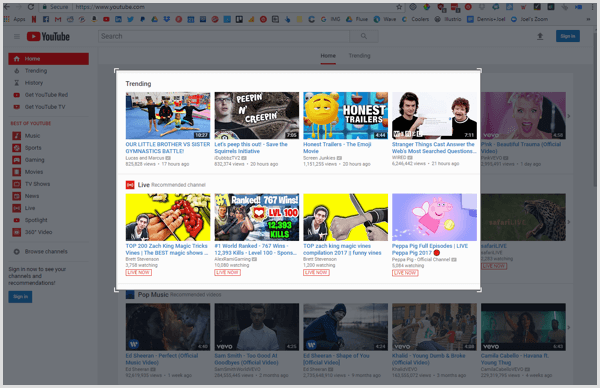Click the sidebar Sign in button
Screen dimensions: 600x388
point(20,297)
